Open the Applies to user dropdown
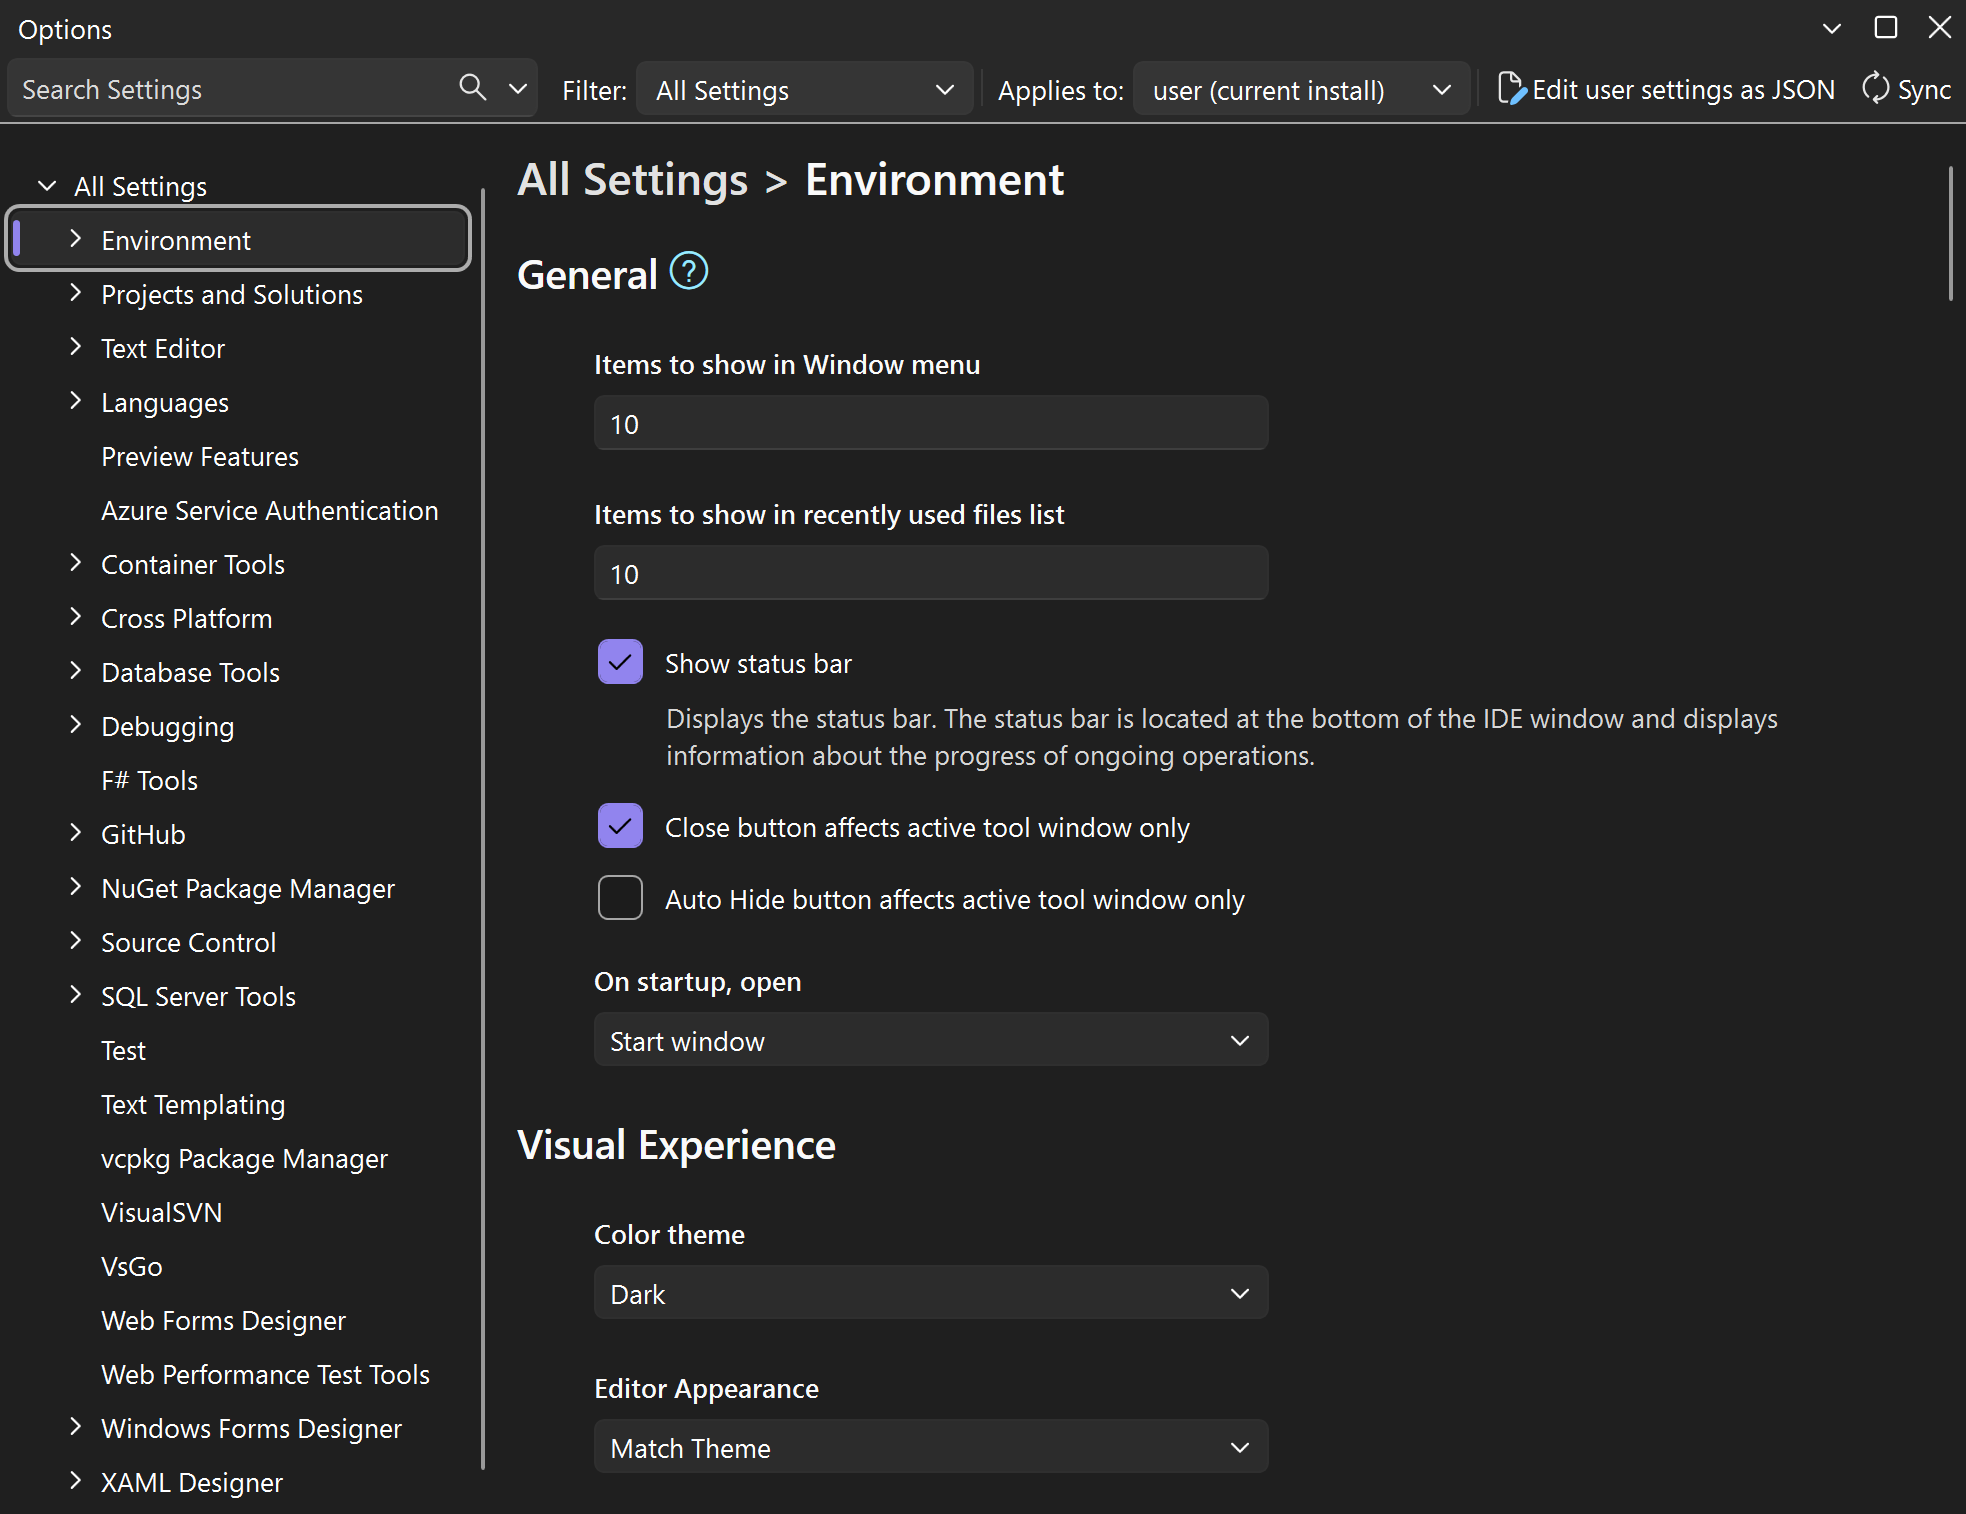This screenshot has width=1966, height=1514. click(x=1300, y=90)
